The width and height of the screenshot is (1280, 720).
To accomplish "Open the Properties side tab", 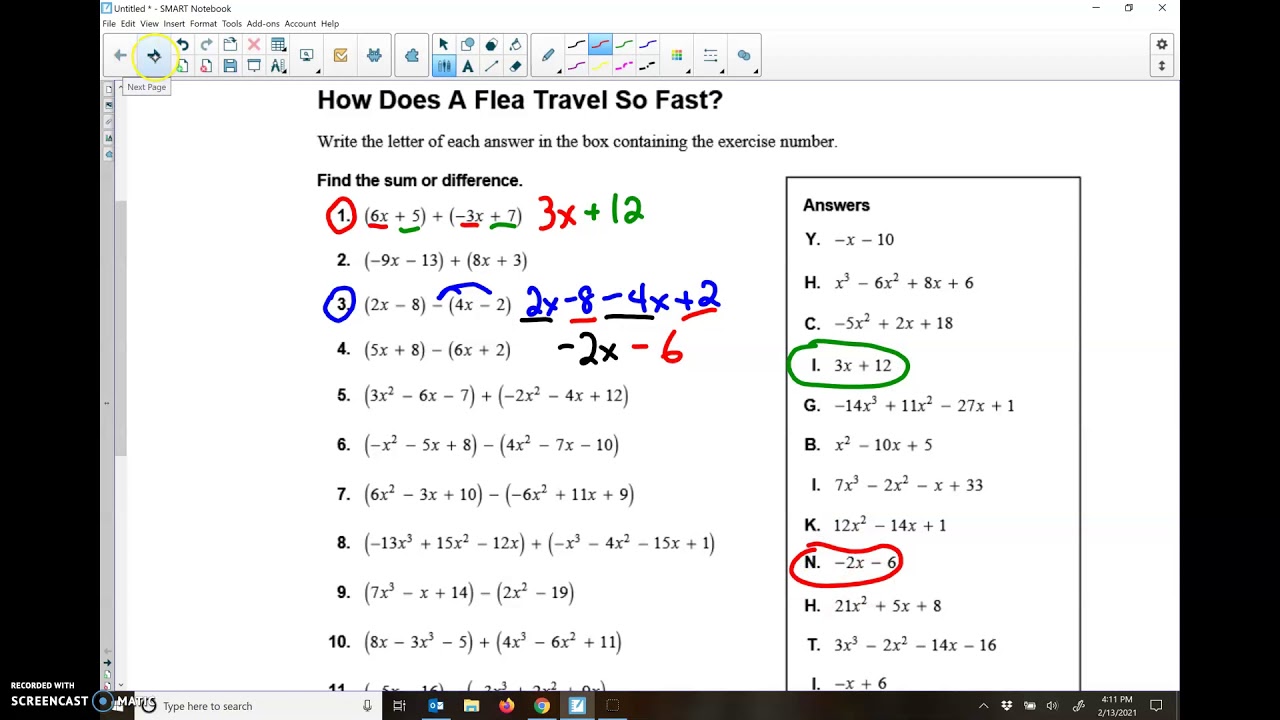I will (109, 138).
